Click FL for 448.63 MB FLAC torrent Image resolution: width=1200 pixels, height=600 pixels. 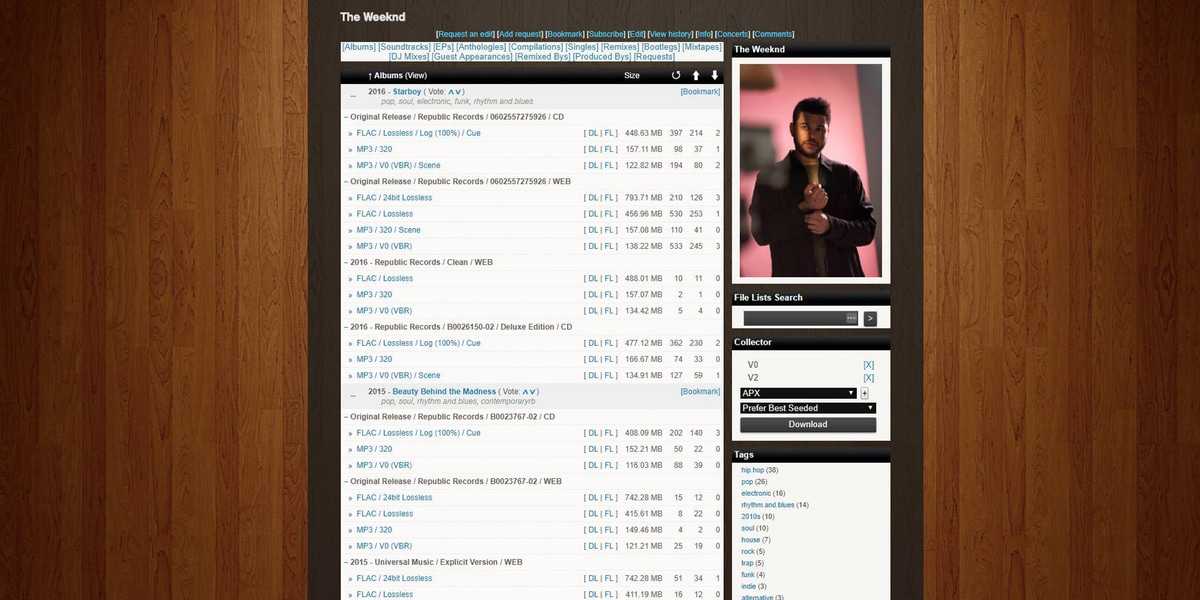[609, 133]
